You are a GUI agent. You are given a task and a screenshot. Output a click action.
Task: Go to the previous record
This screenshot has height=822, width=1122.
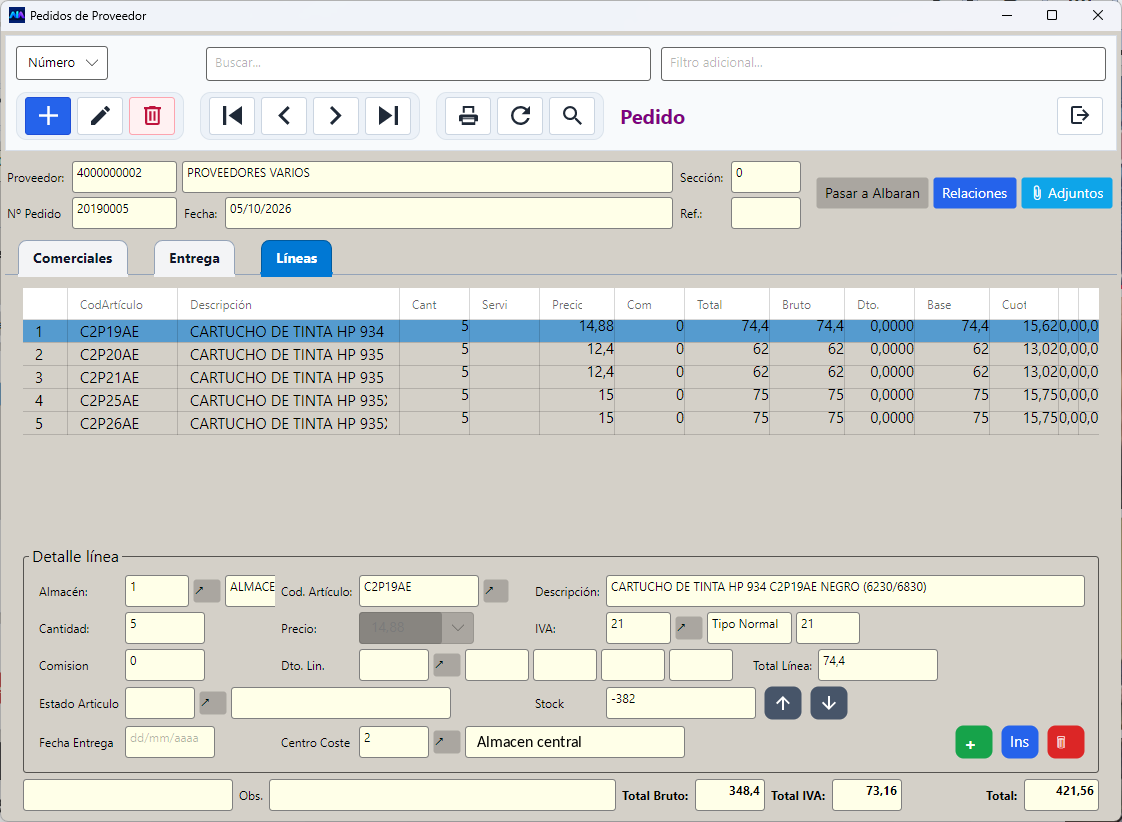click(284, 116)
